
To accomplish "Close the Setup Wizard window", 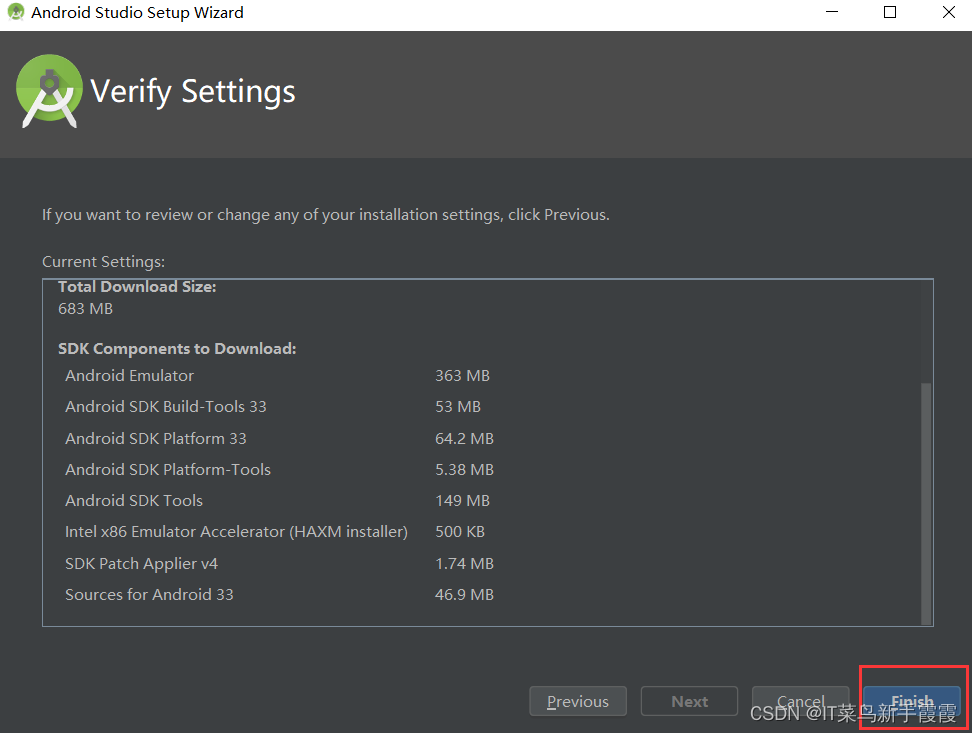I will point(948,12).
